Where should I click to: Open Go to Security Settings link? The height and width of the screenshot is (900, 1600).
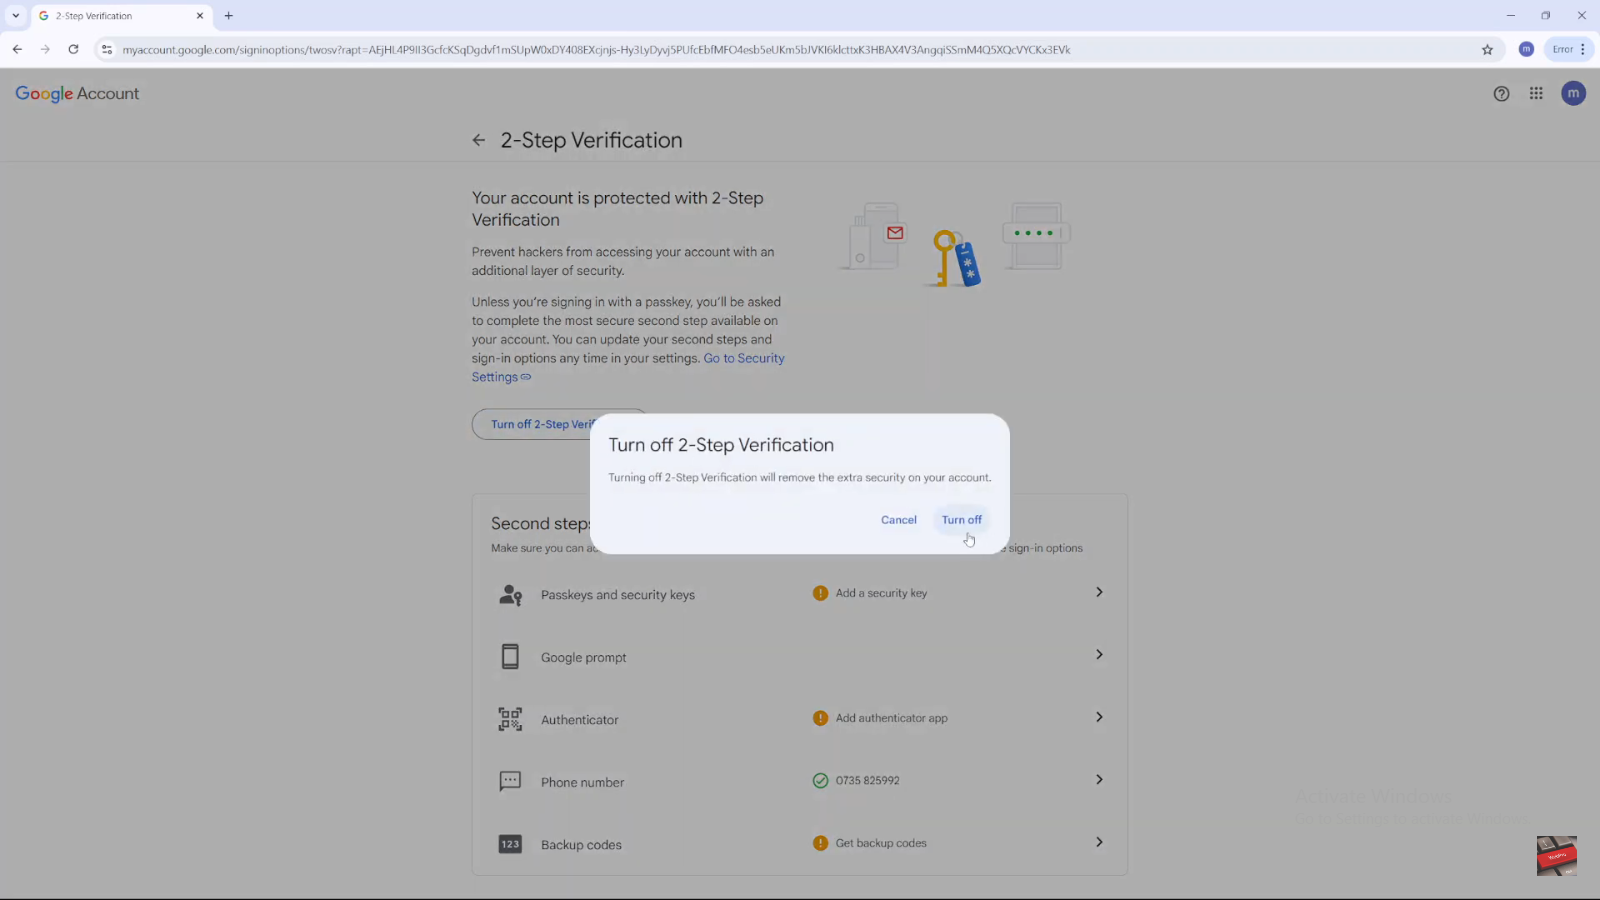[x=743, y=358]
